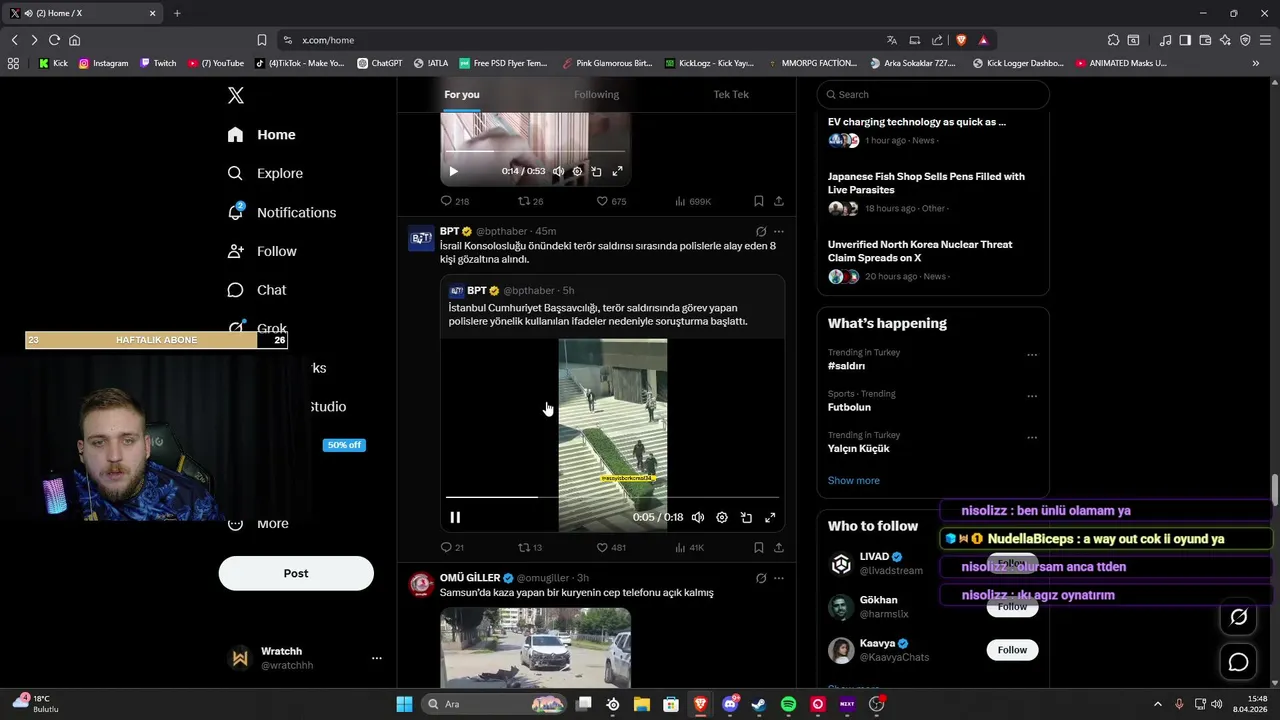
Task: Mute the top video volume icon
Action: click(x=558, y=171)
